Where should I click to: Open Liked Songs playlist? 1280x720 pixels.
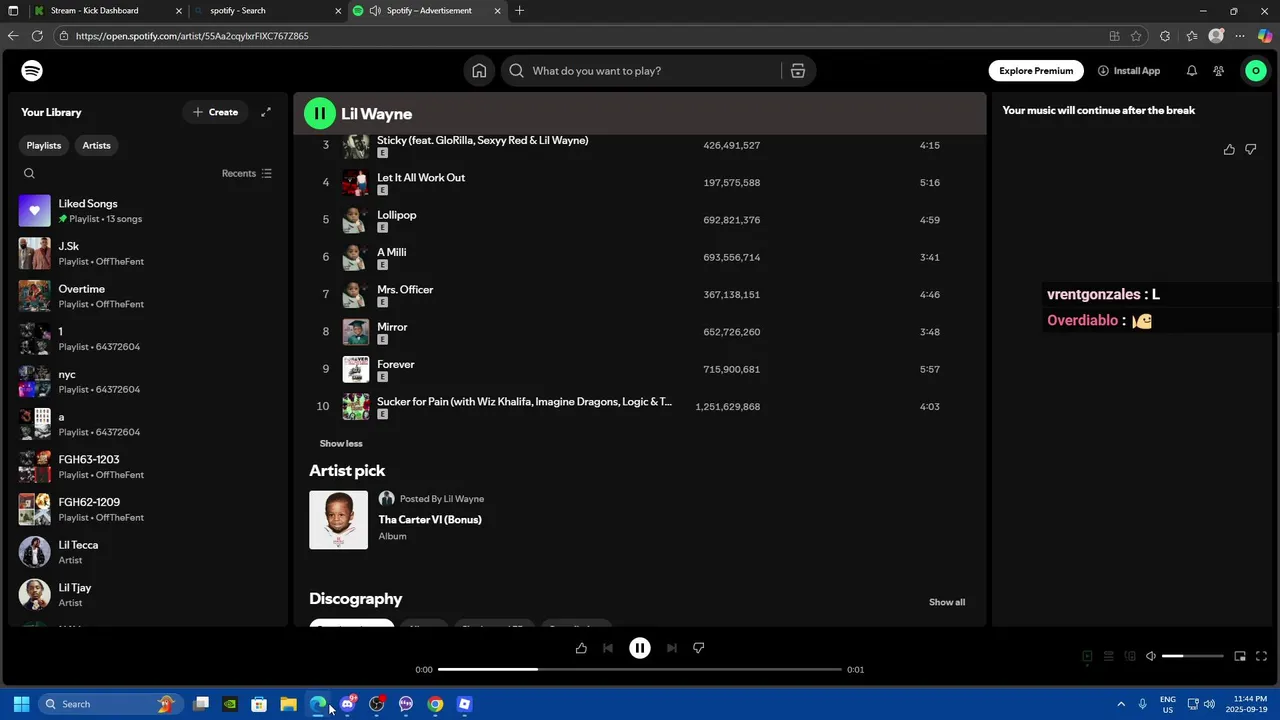click(x=148, y=211)
